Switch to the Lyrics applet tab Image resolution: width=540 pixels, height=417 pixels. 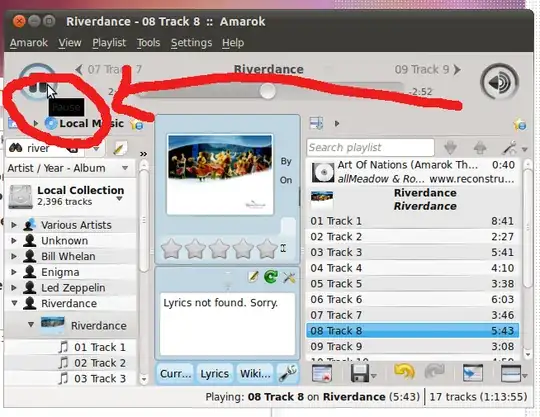click(x=215, y=374)
